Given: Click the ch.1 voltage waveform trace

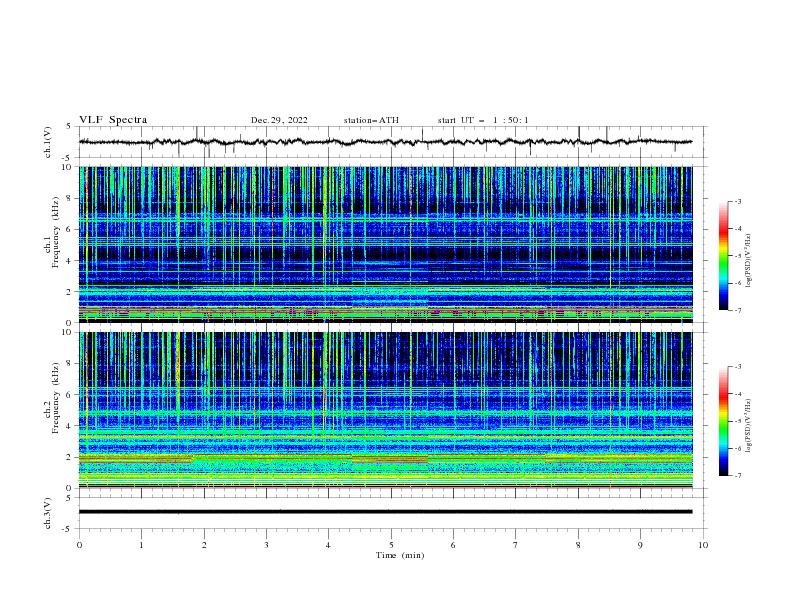Looking at the screenshot, I should [385, 142].
